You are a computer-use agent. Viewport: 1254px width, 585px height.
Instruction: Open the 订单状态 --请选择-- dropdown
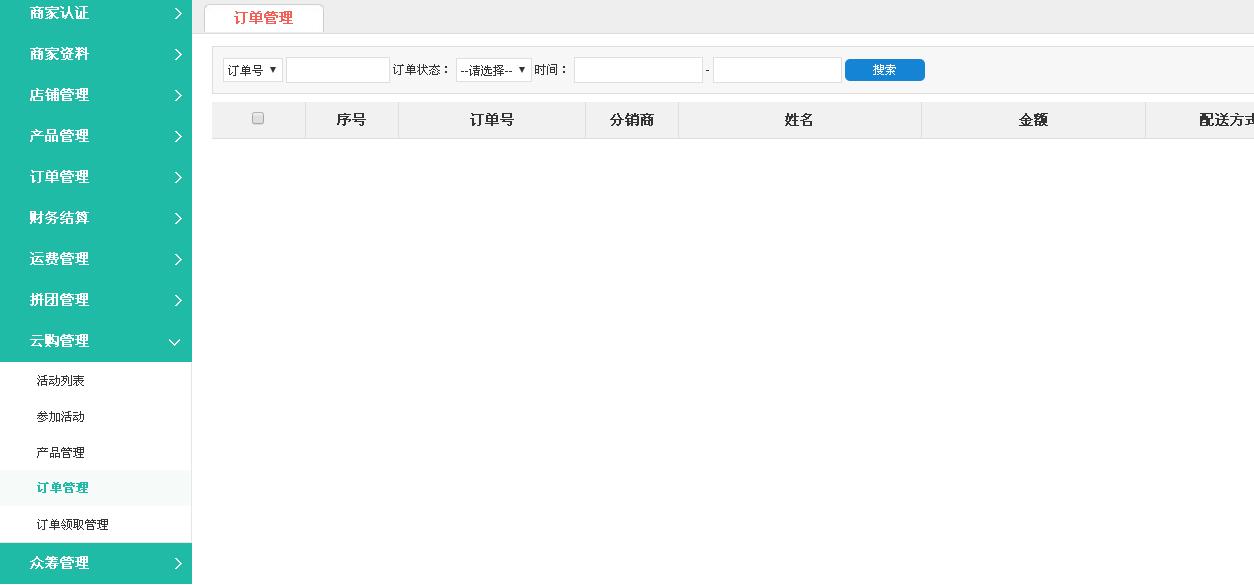493,70
